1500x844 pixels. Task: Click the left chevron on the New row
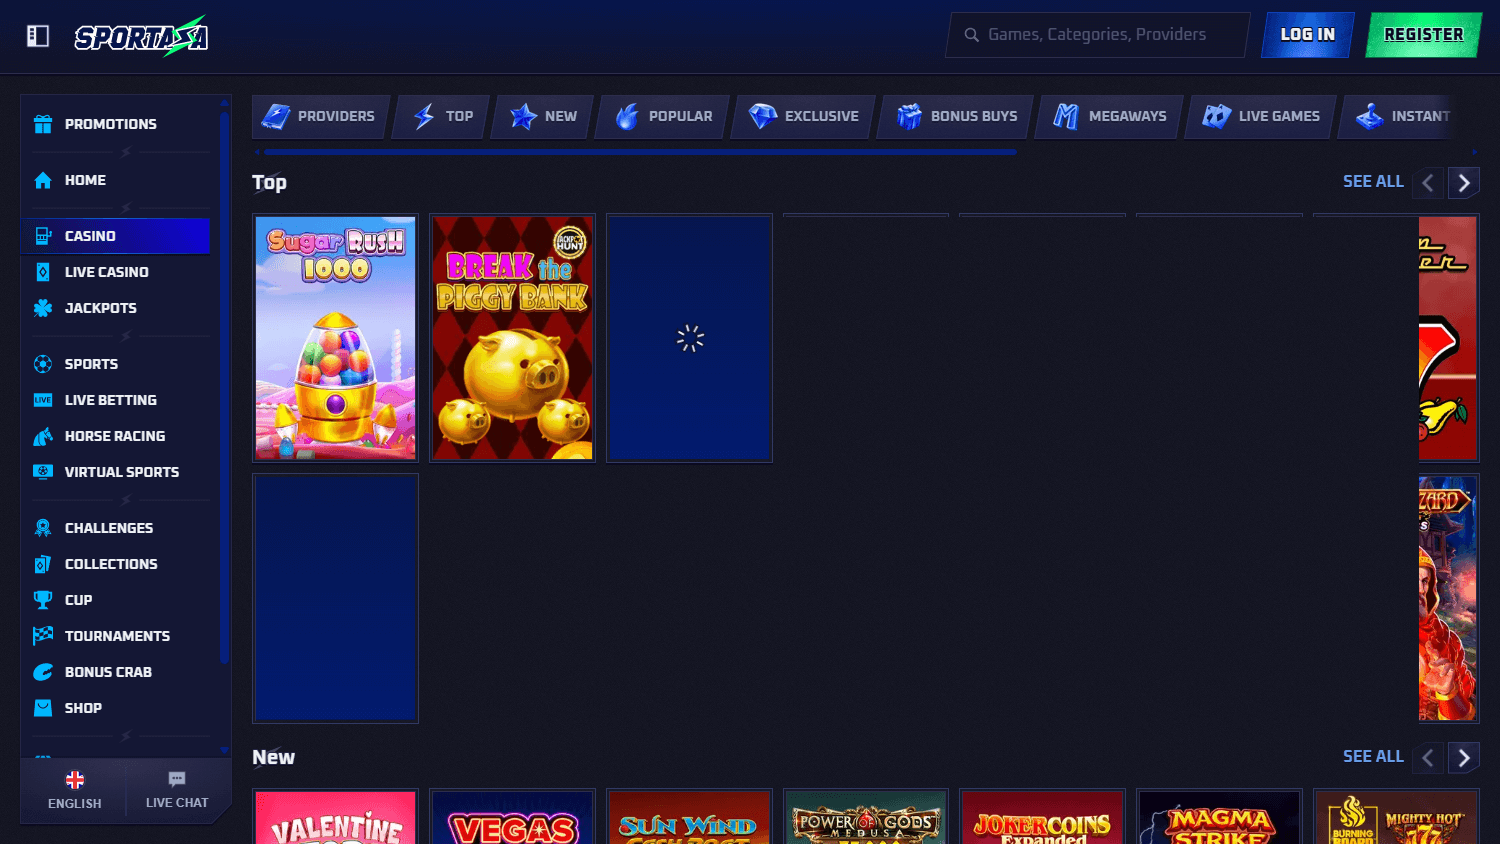(x=1427, y=758)
